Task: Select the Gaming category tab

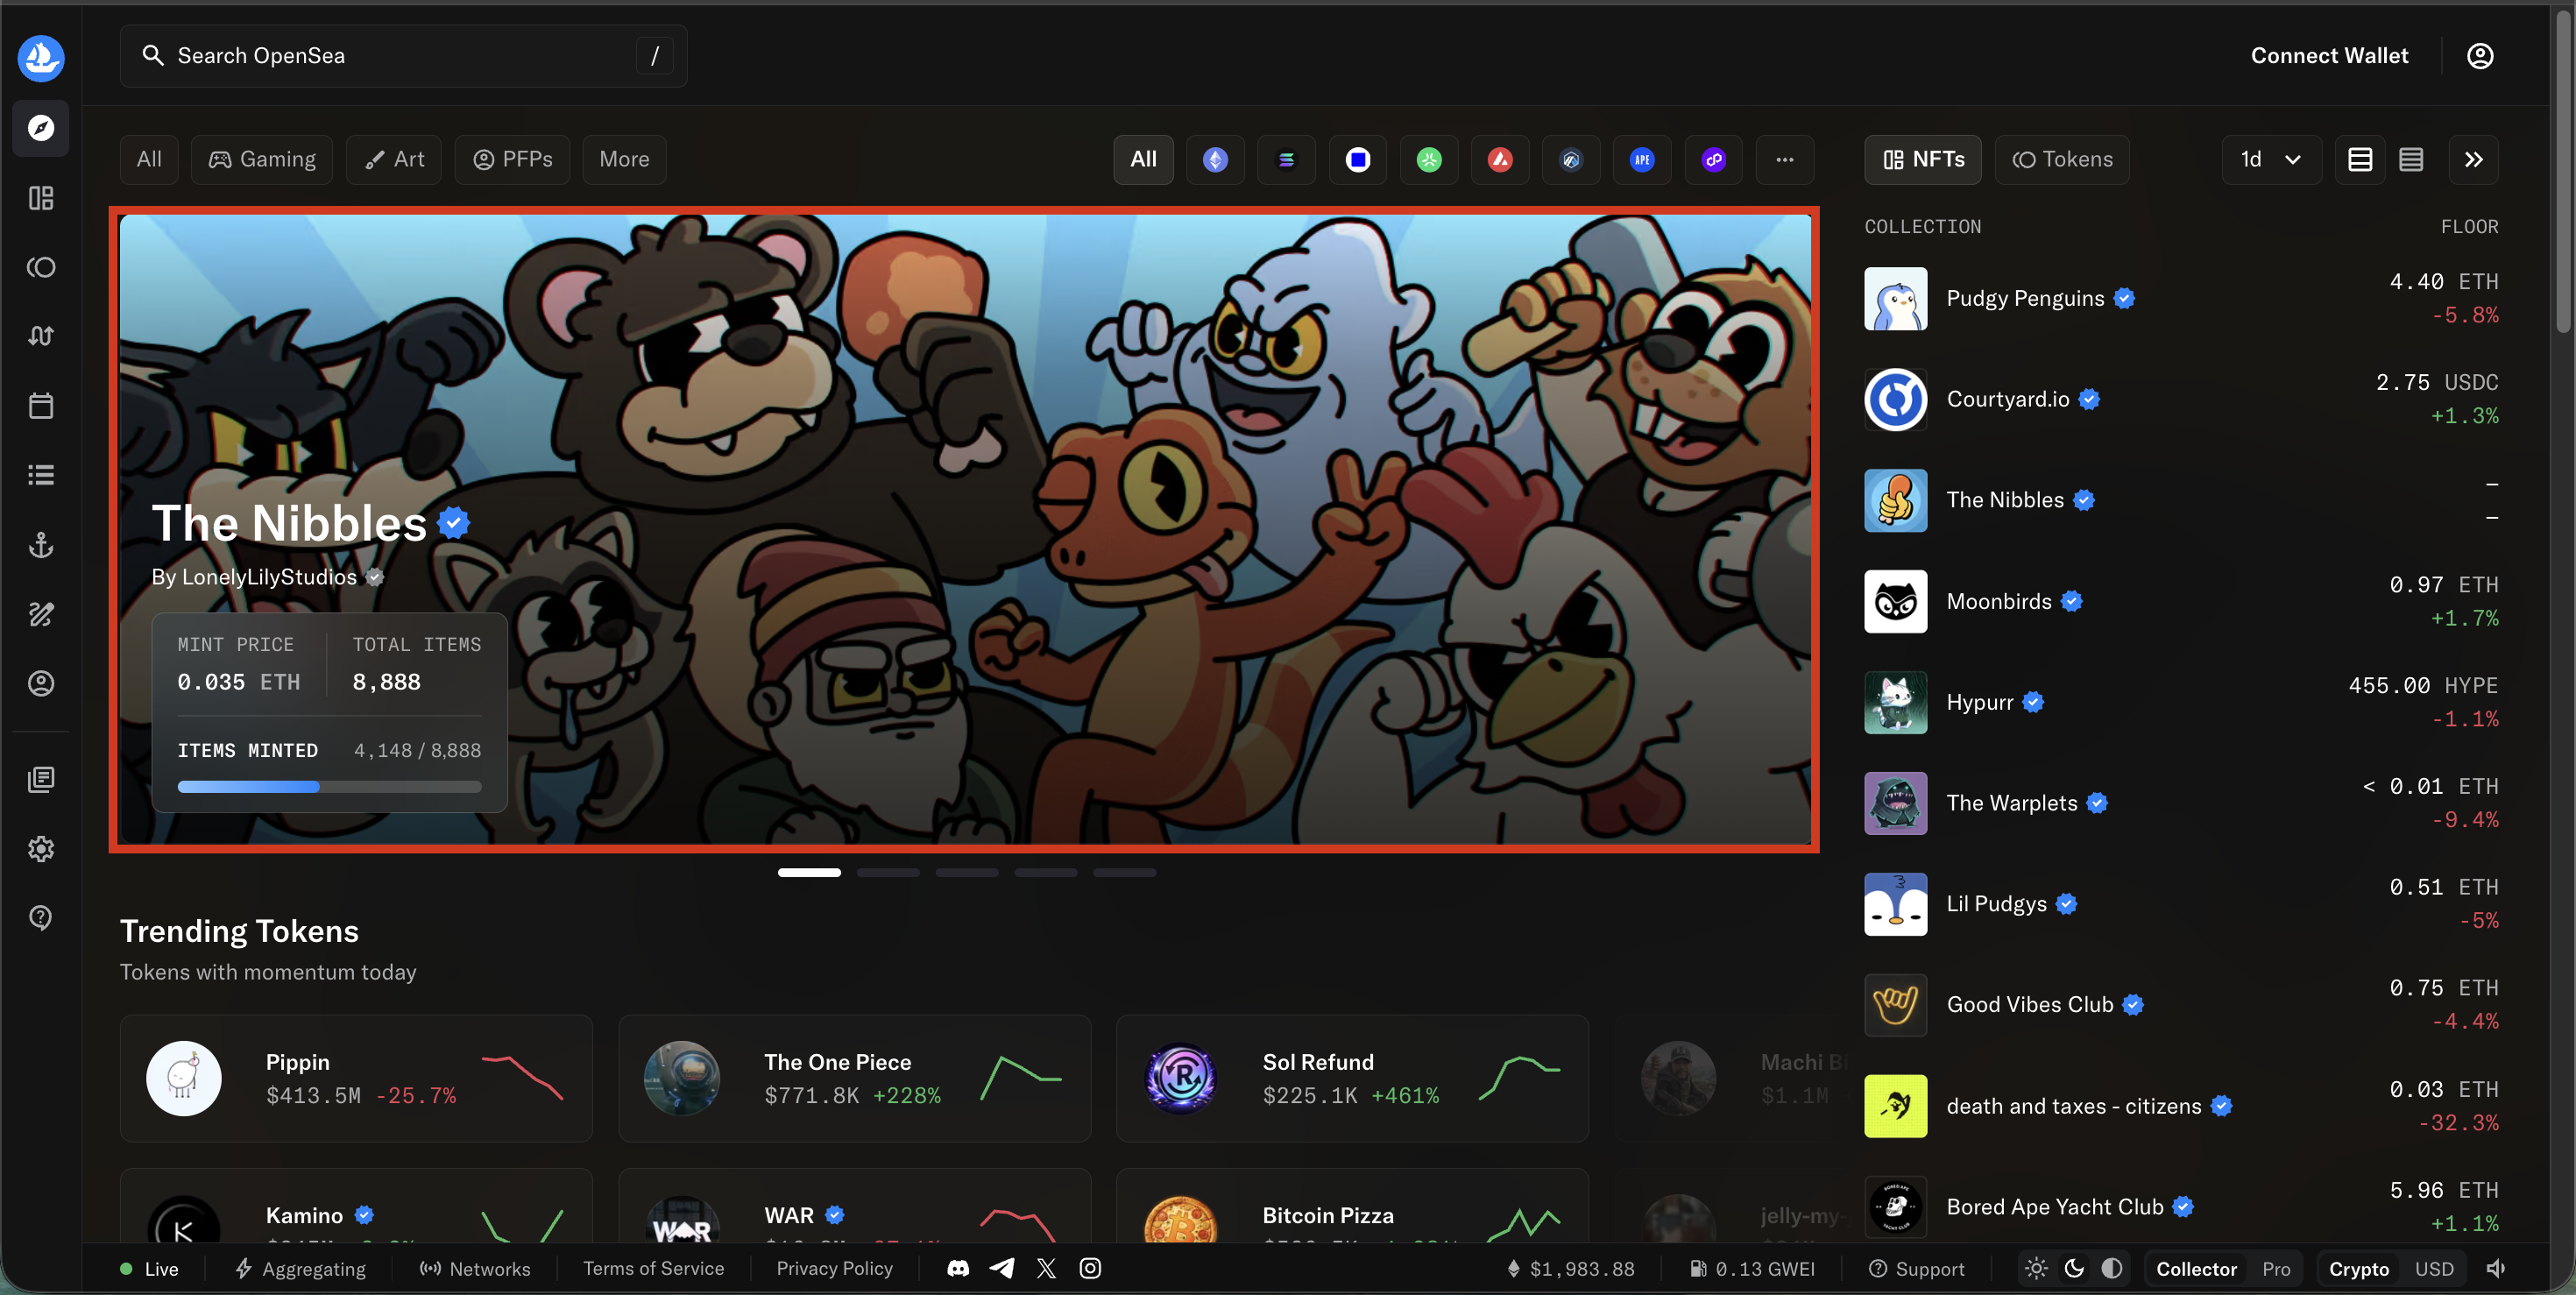Action: (x=261, y=159)
